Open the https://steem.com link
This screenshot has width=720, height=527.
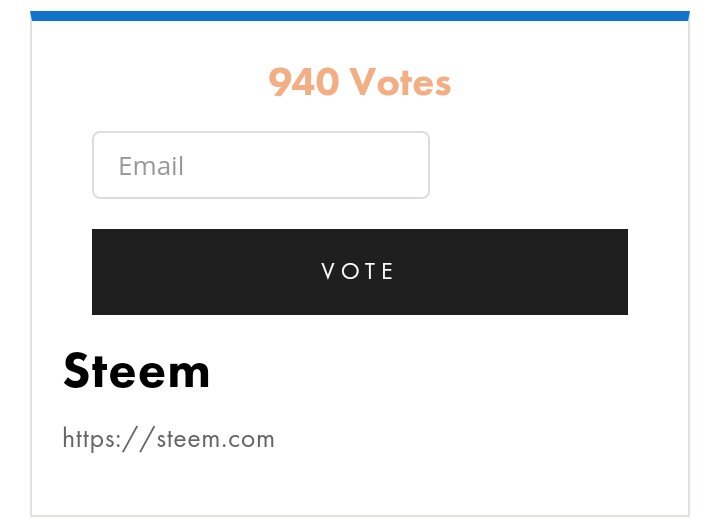(x=168, y=439)
